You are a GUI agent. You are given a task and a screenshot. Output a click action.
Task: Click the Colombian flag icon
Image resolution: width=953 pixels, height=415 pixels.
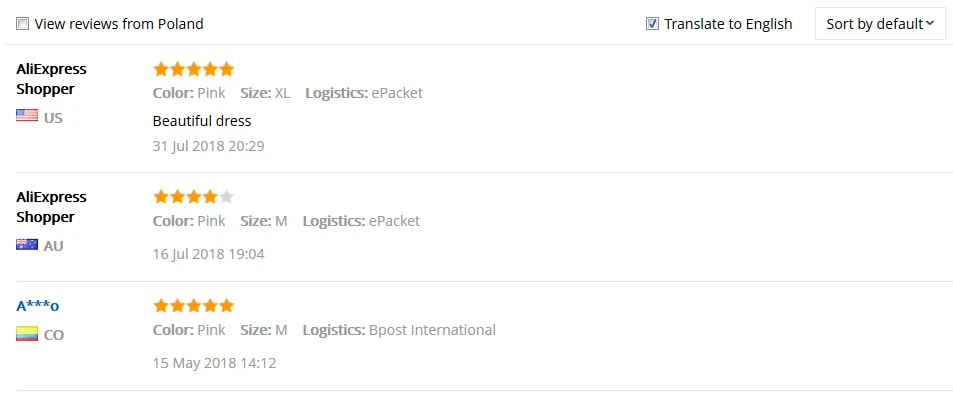pos(27,334)
